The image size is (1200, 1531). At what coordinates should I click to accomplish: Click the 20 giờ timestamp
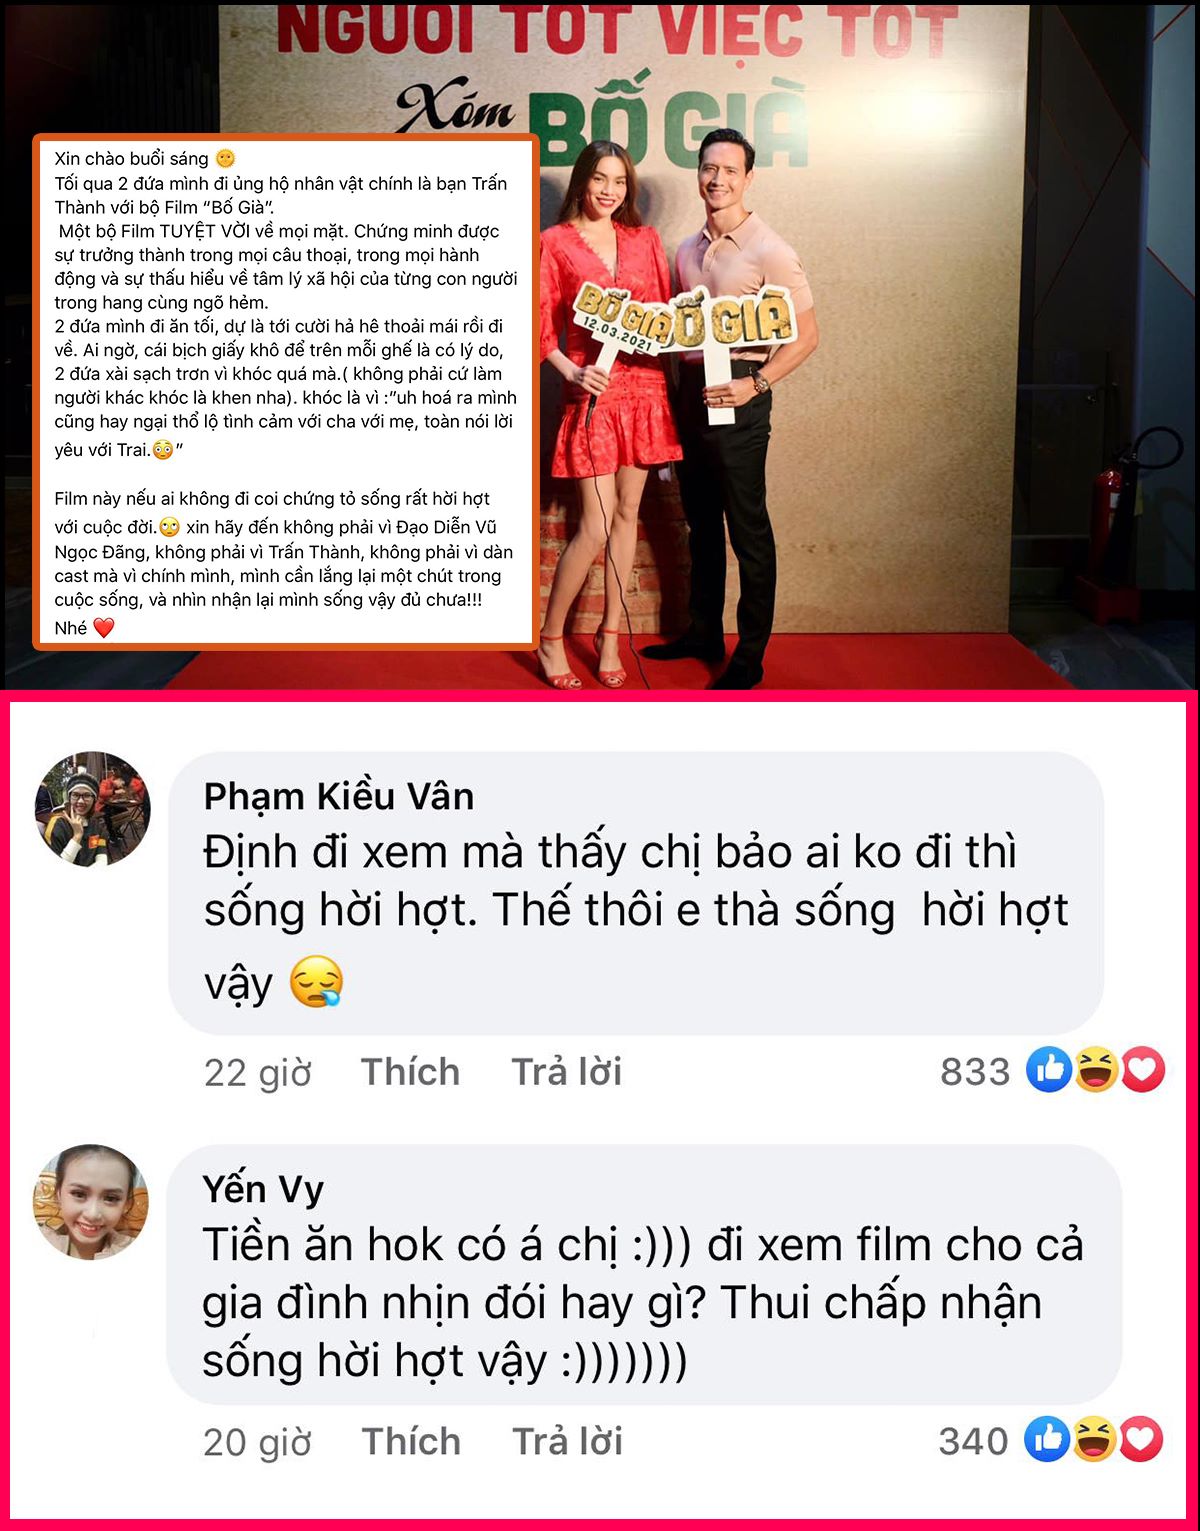tap(257, 1443)
